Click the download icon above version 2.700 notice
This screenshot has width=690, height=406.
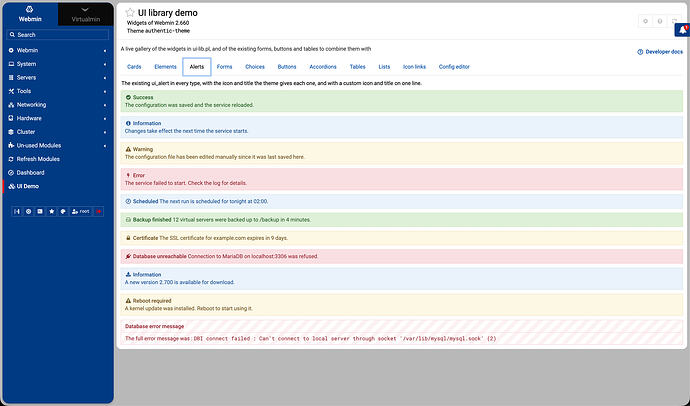[128, 274]
